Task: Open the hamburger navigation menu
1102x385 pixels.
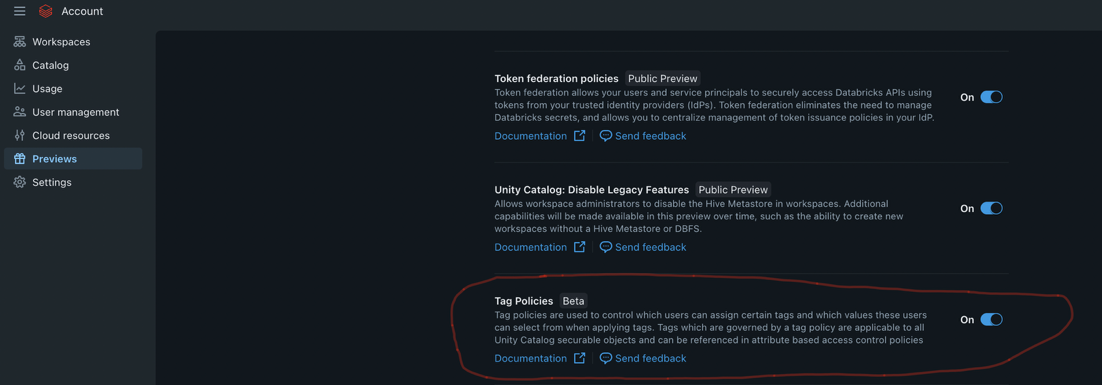Action: (20, 11)
